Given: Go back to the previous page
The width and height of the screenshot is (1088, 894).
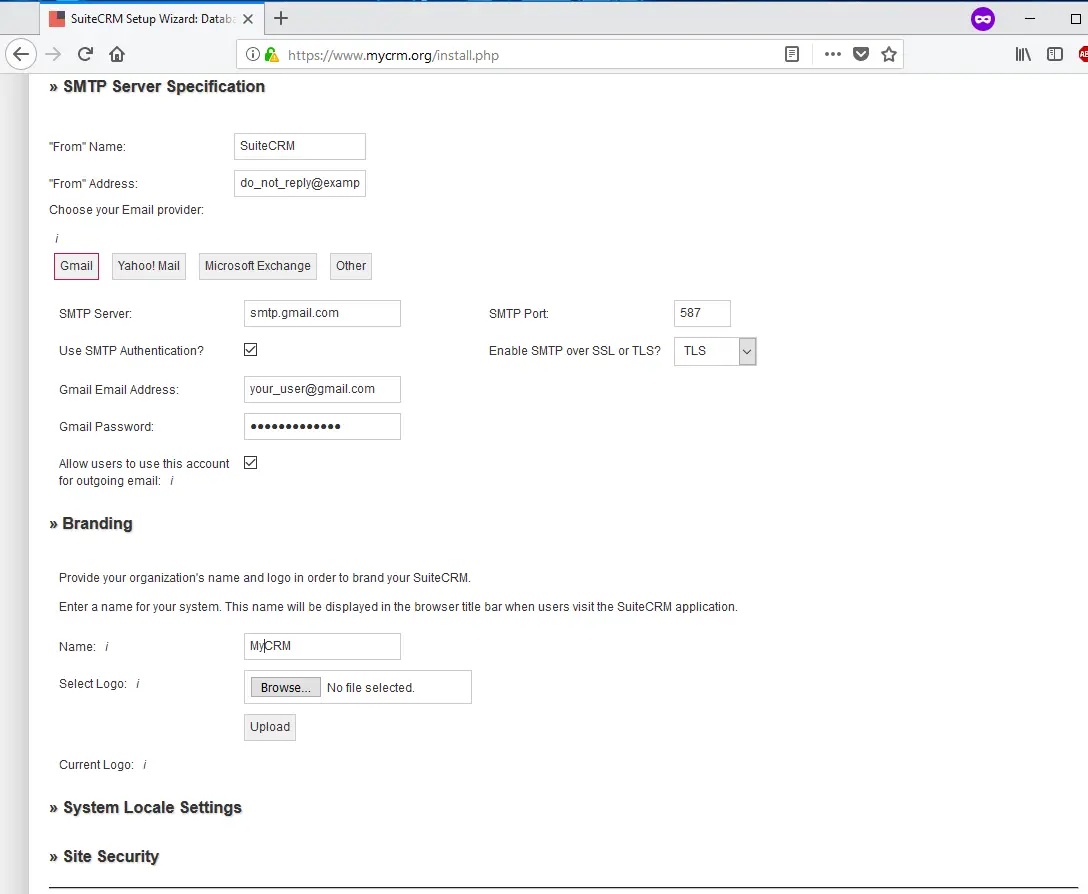Looking at the screenshot, I should point(21,54).
